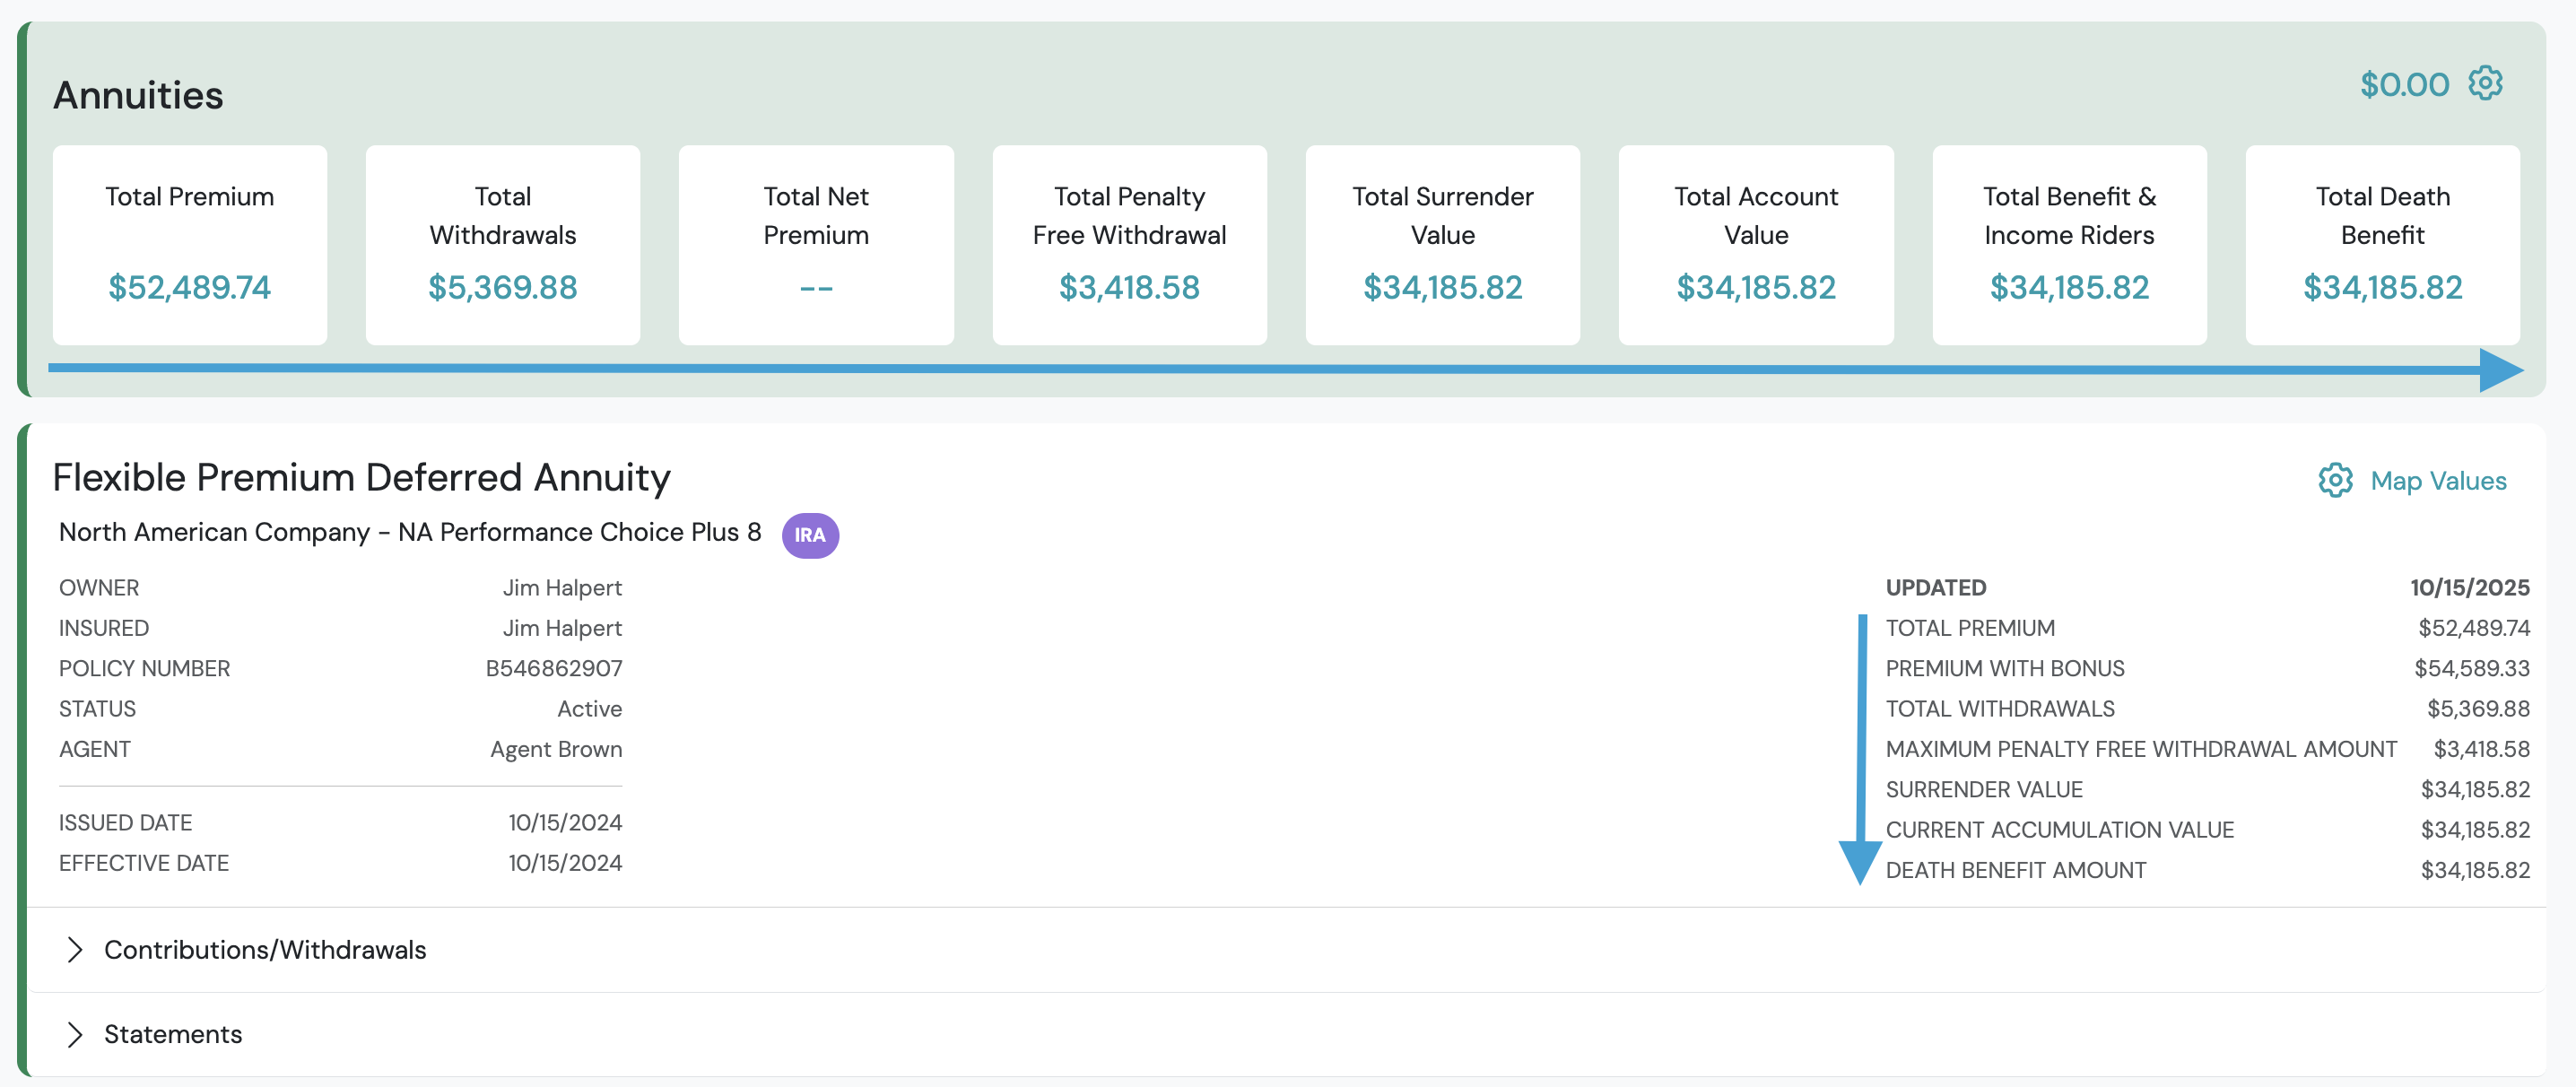This screenshot has width=2576, height=1087.
Task: Expand the Statements section chevron
Action: pos(74,1034)
